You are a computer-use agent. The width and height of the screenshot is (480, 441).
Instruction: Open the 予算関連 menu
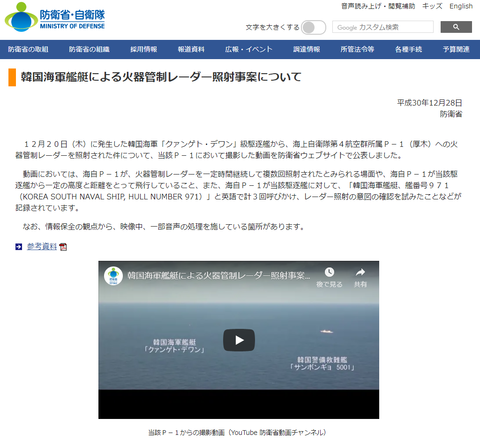[x=456, y=49]
